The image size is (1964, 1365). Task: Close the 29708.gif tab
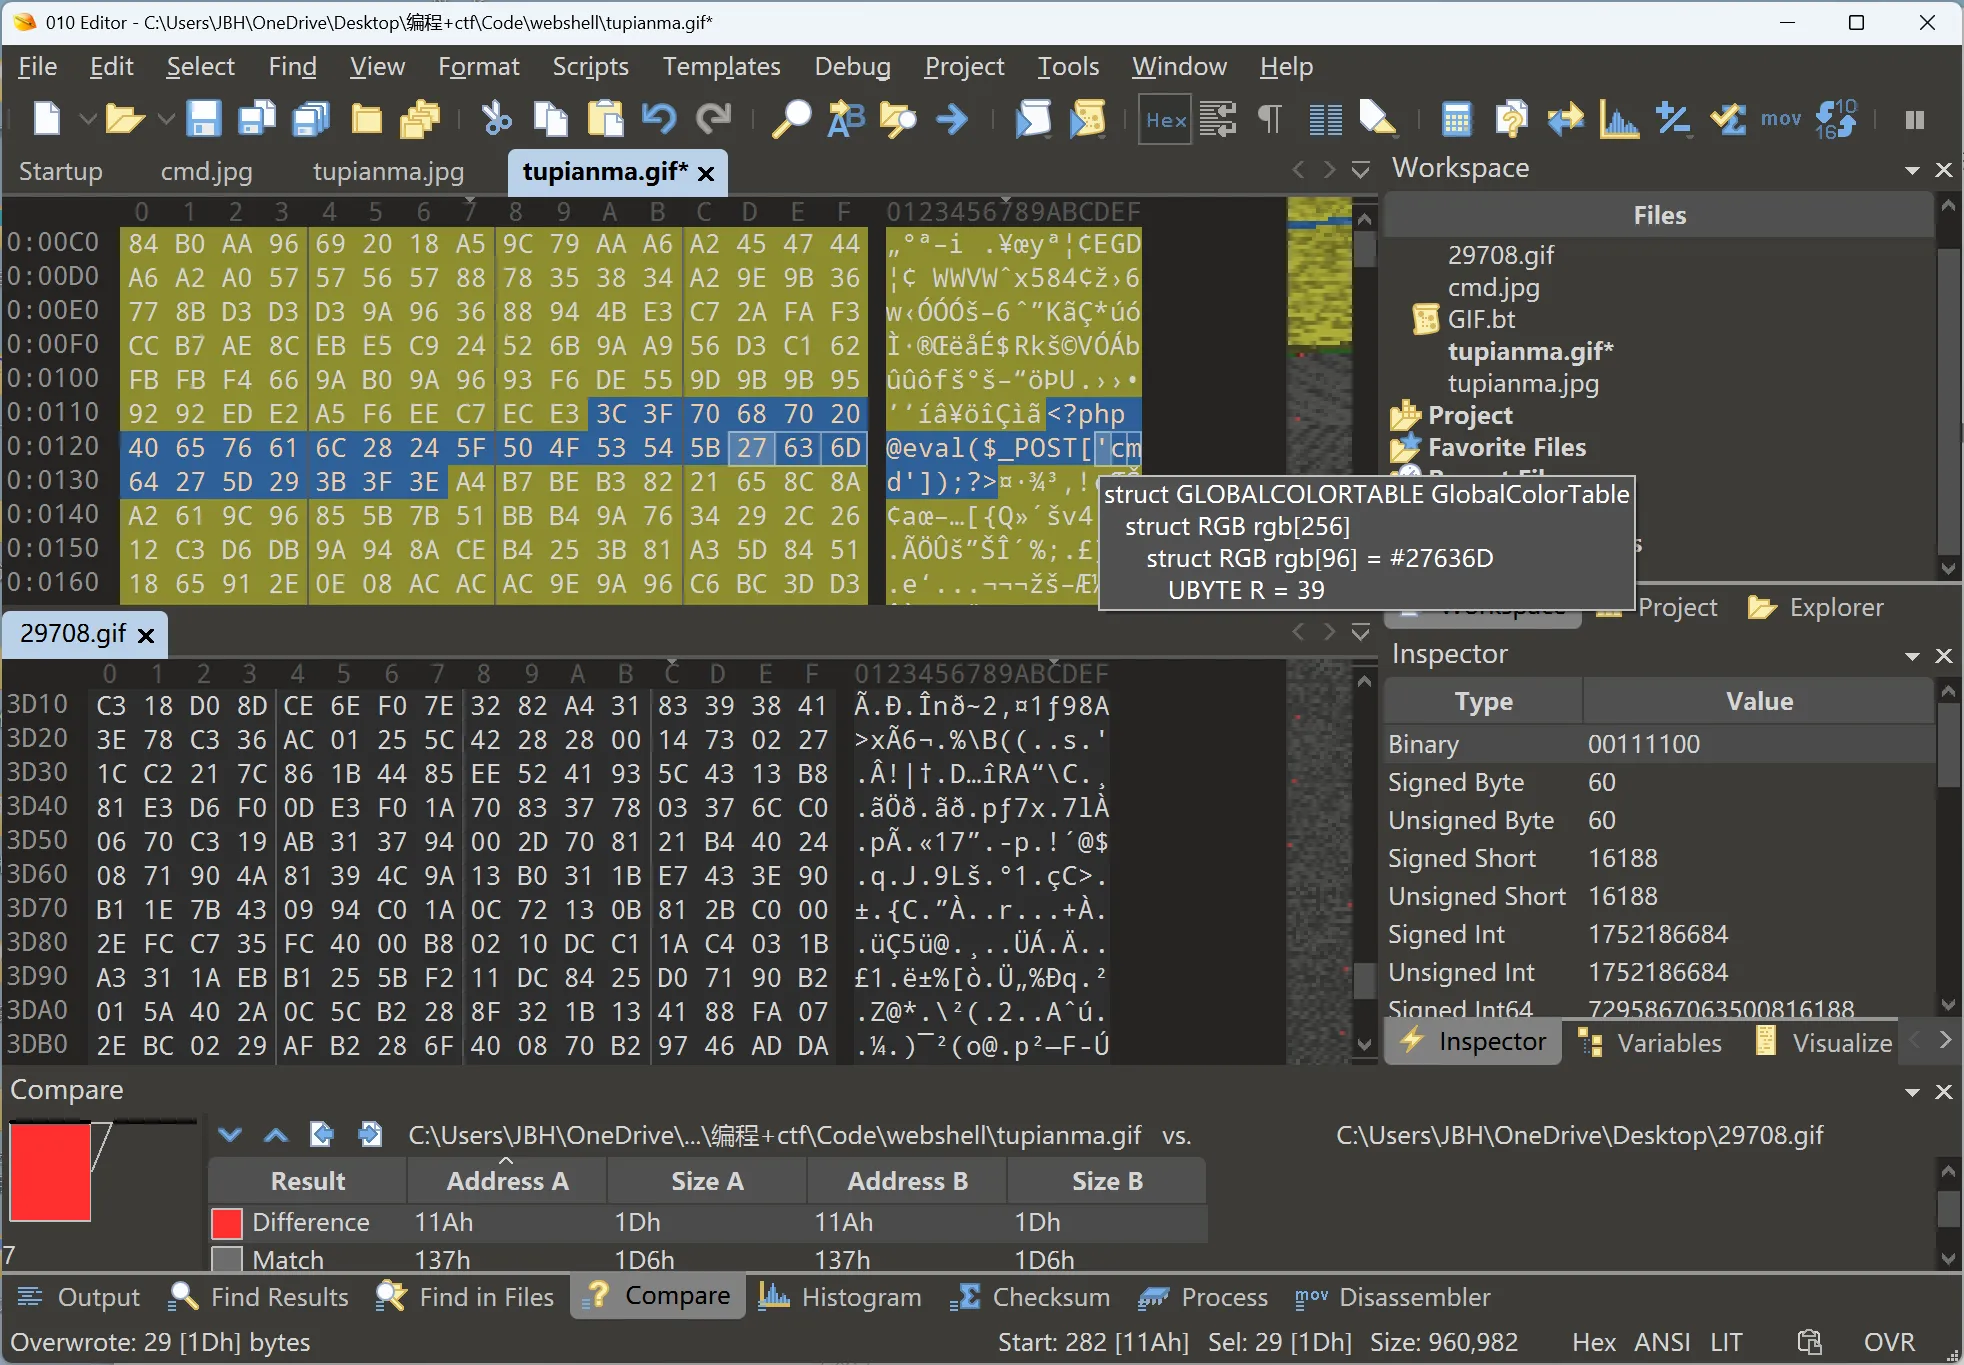tap(146, 635)
